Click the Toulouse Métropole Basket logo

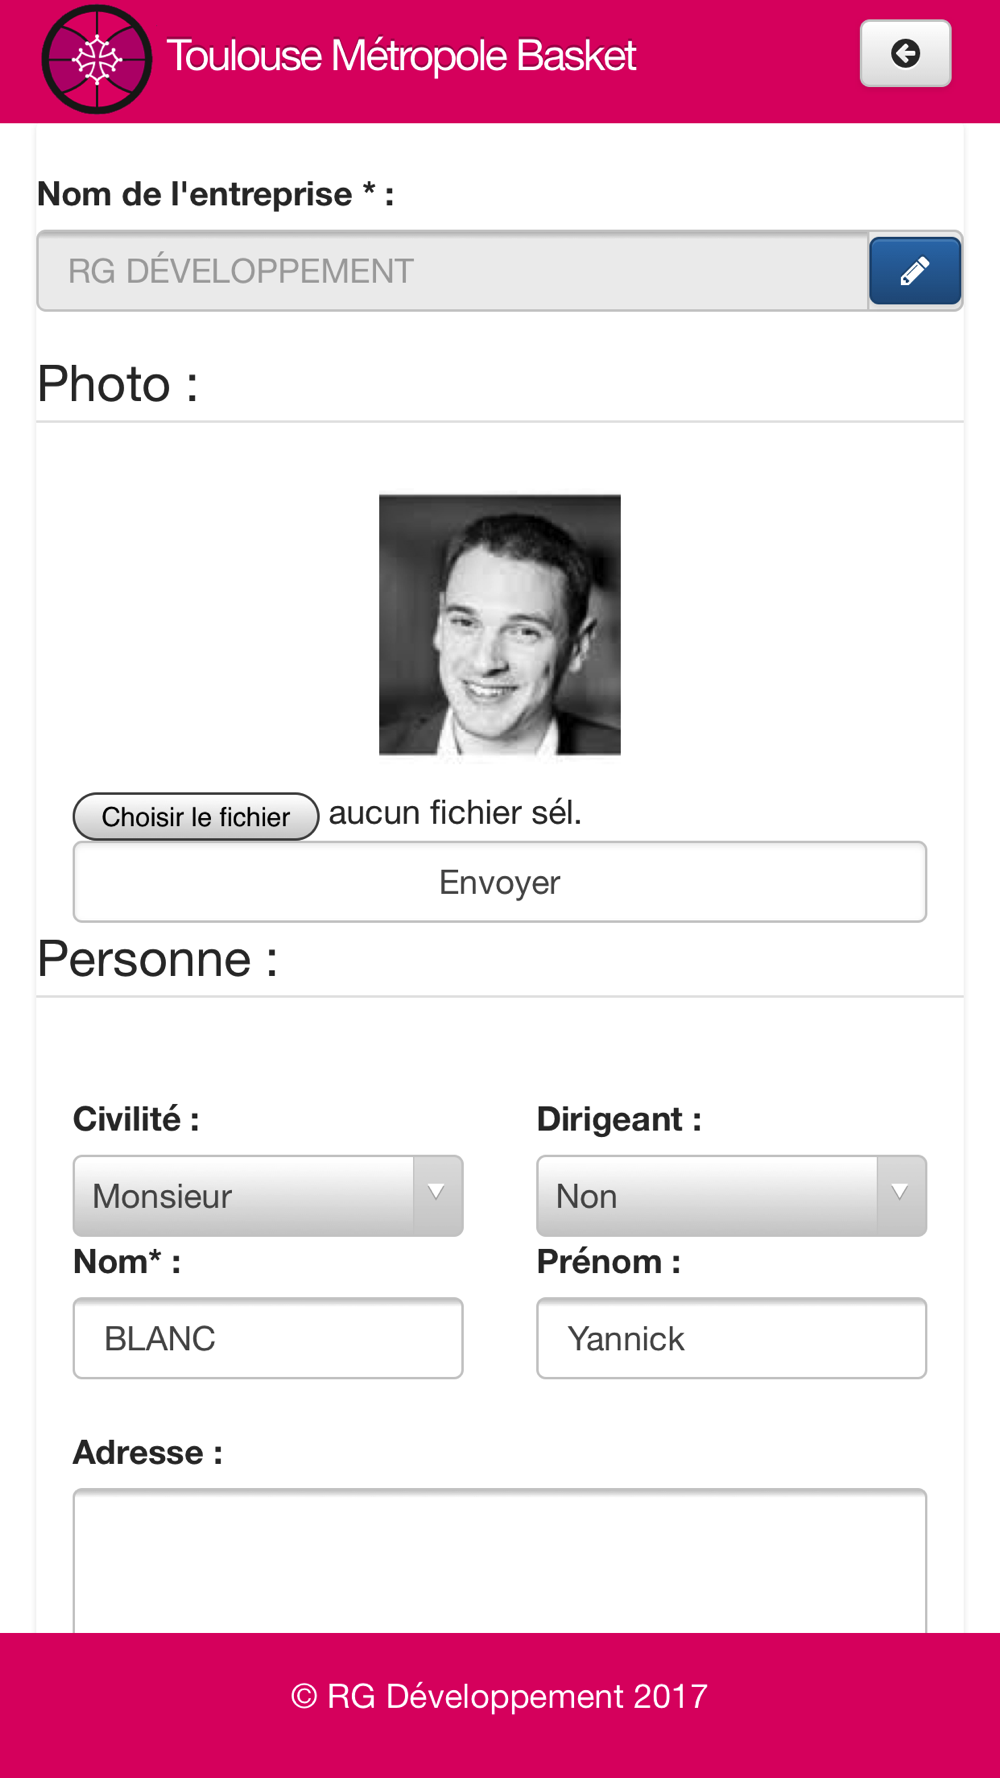pos(97,59)
